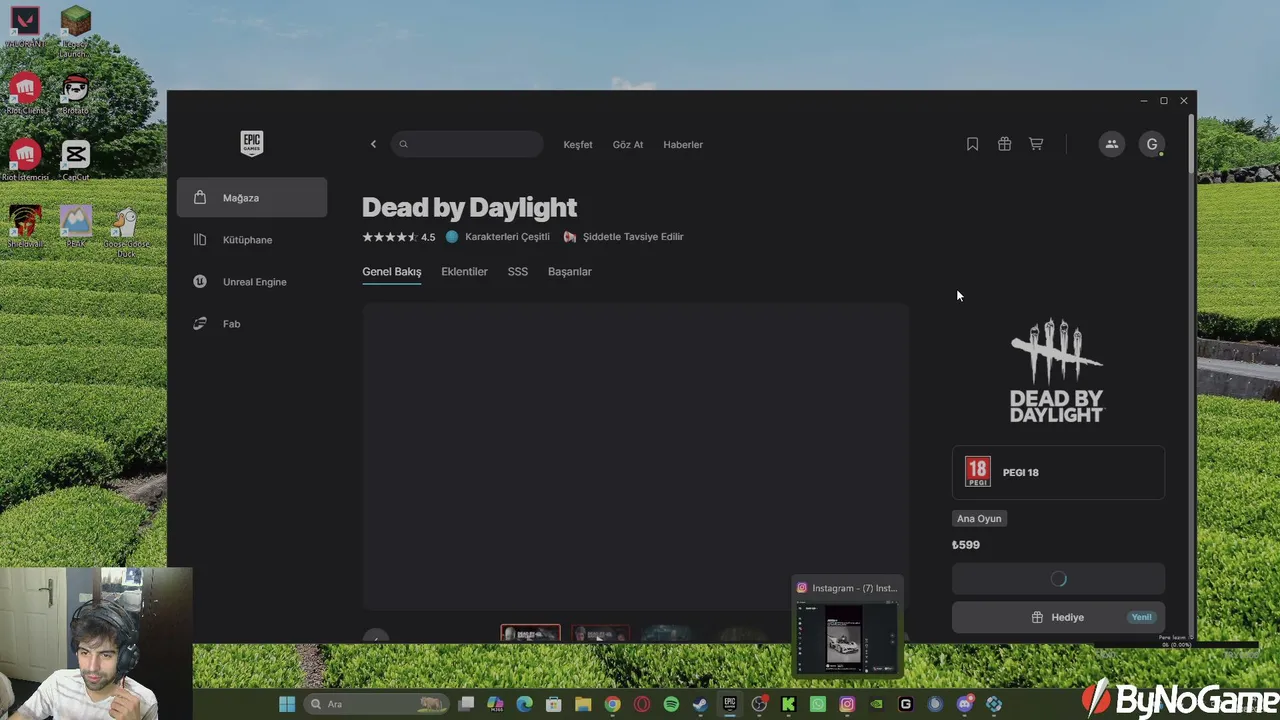Click the 4.5 star rating

(398, 237)
